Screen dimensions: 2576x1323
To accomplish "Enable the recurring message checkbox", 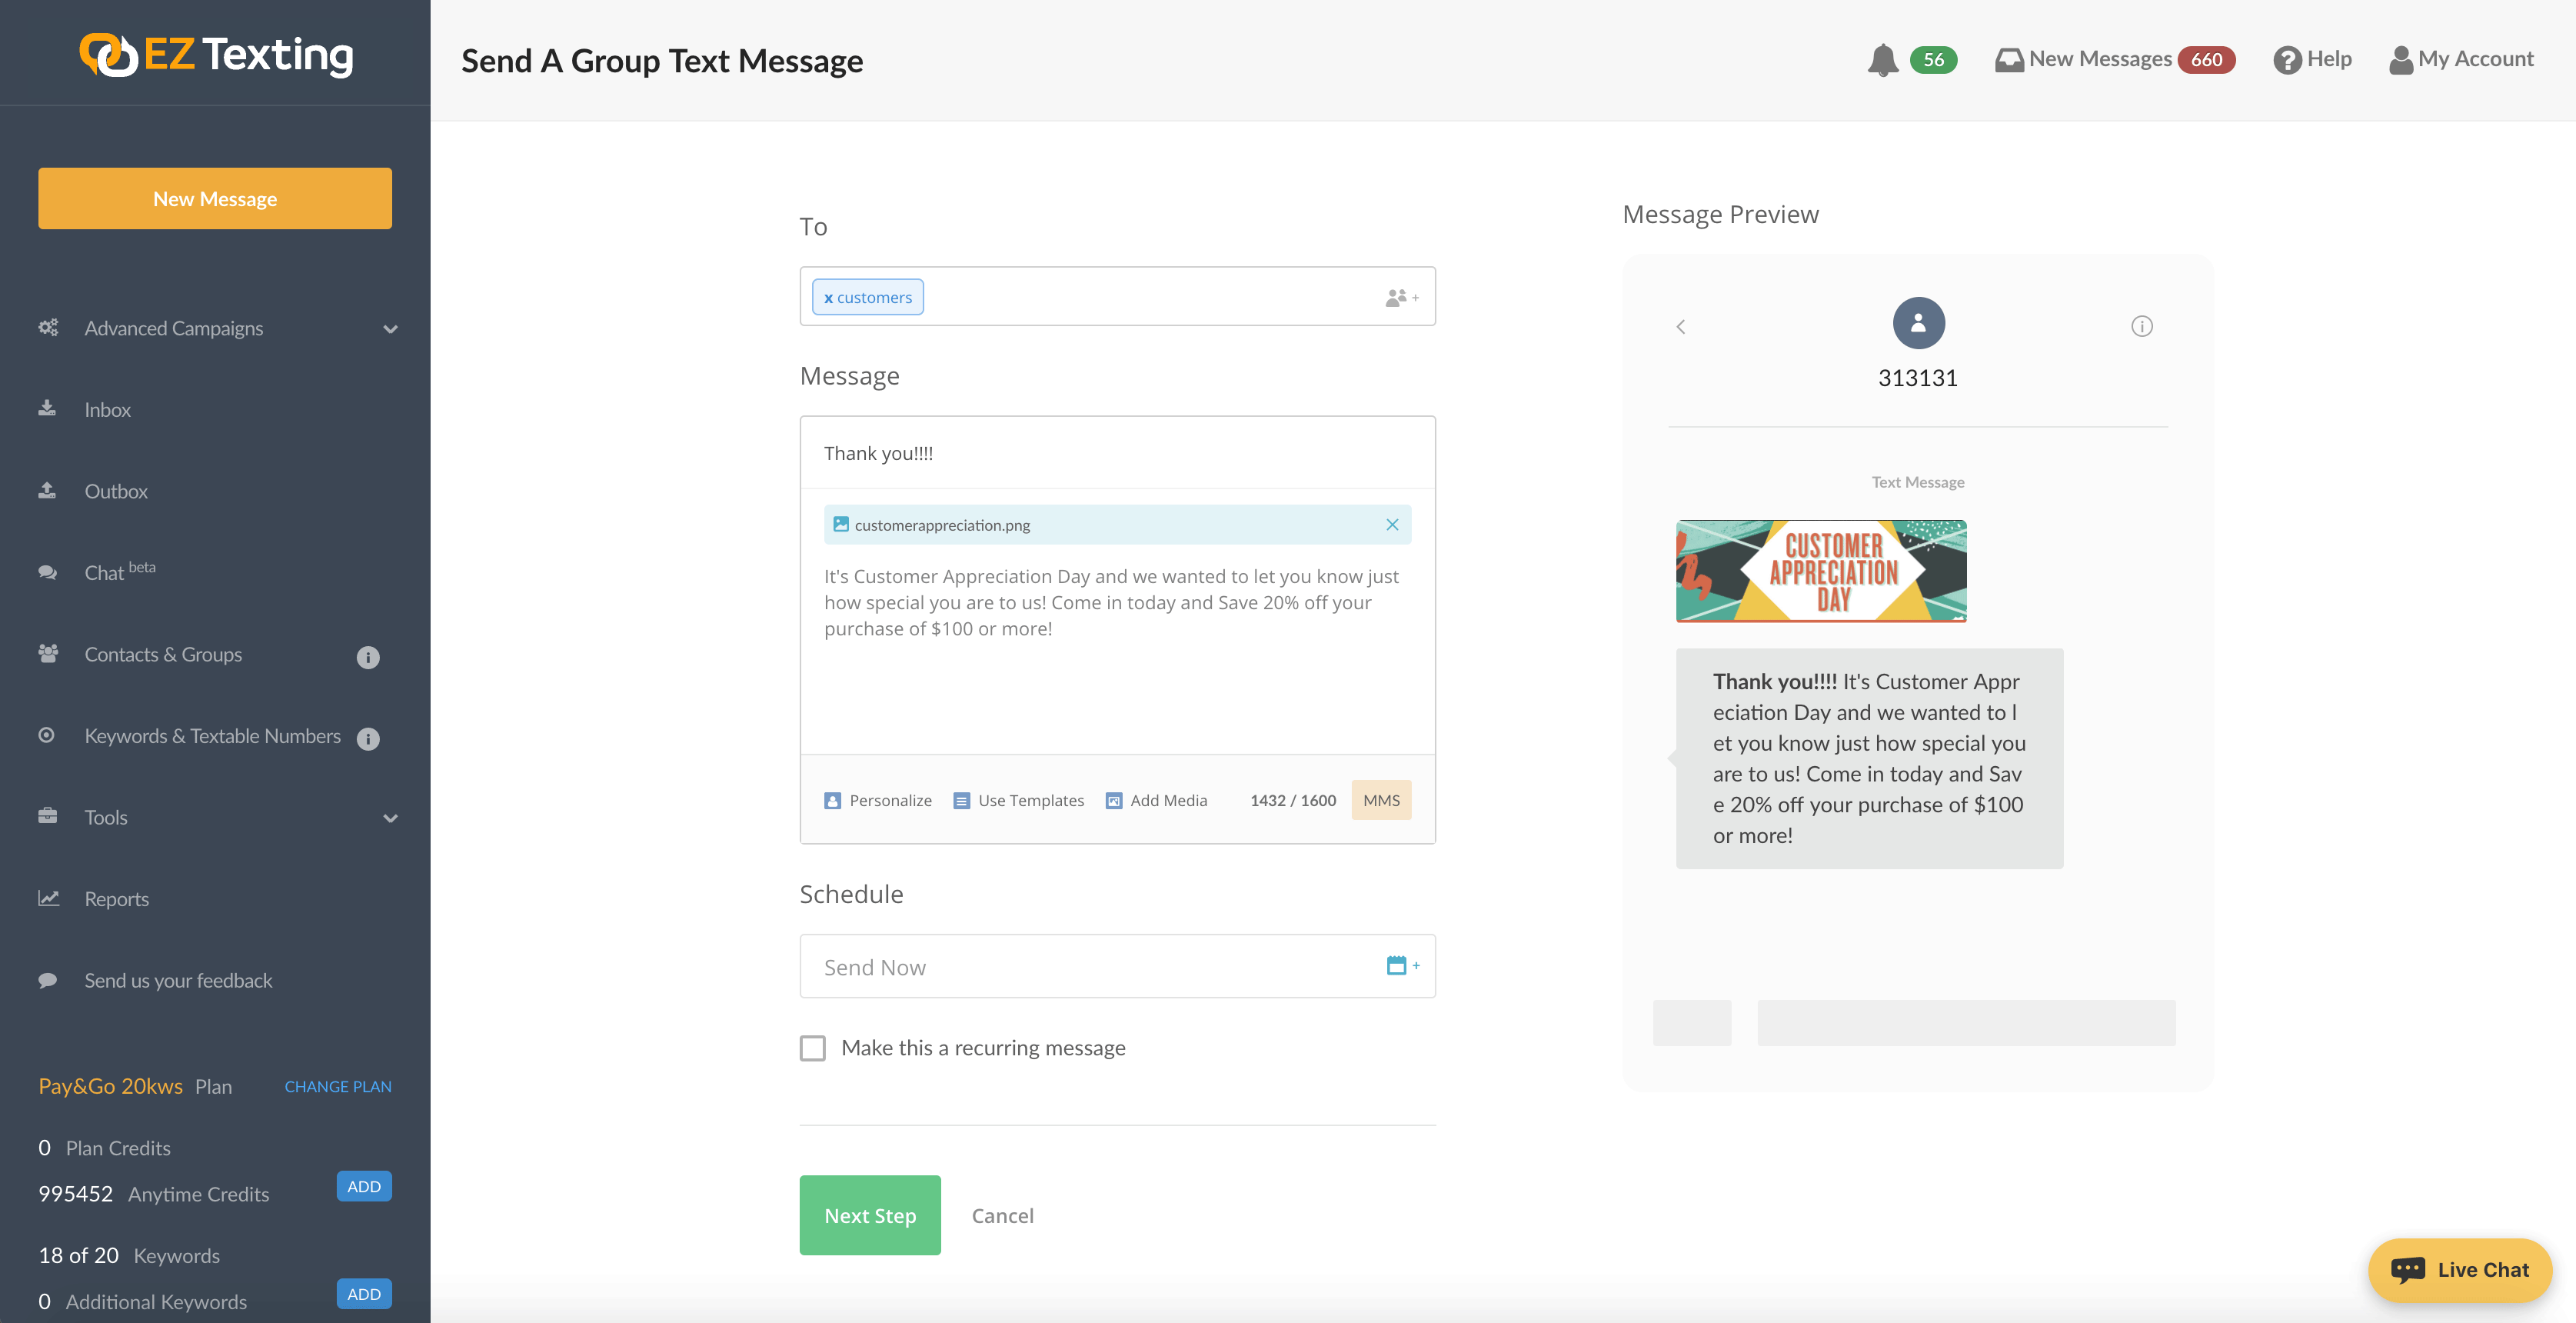I will 813,1048.
